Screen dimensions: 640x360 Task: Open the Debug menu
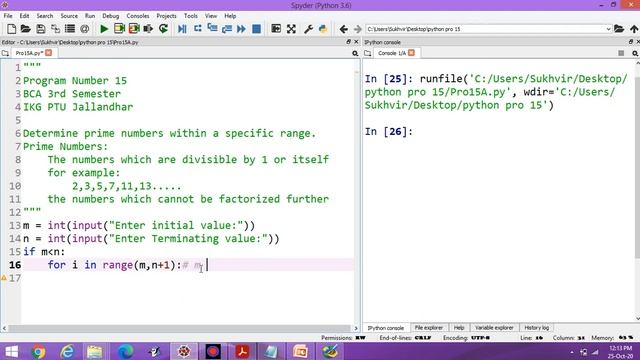pyautogui.click(x=111, y=16)
